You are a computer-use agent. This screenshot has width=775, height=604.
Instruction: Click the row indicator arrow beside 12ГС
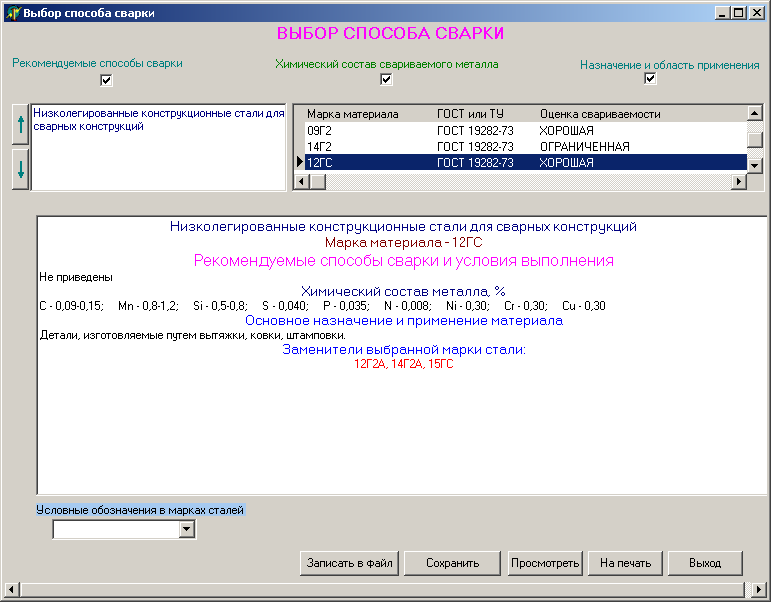click(x=300, y=162)
